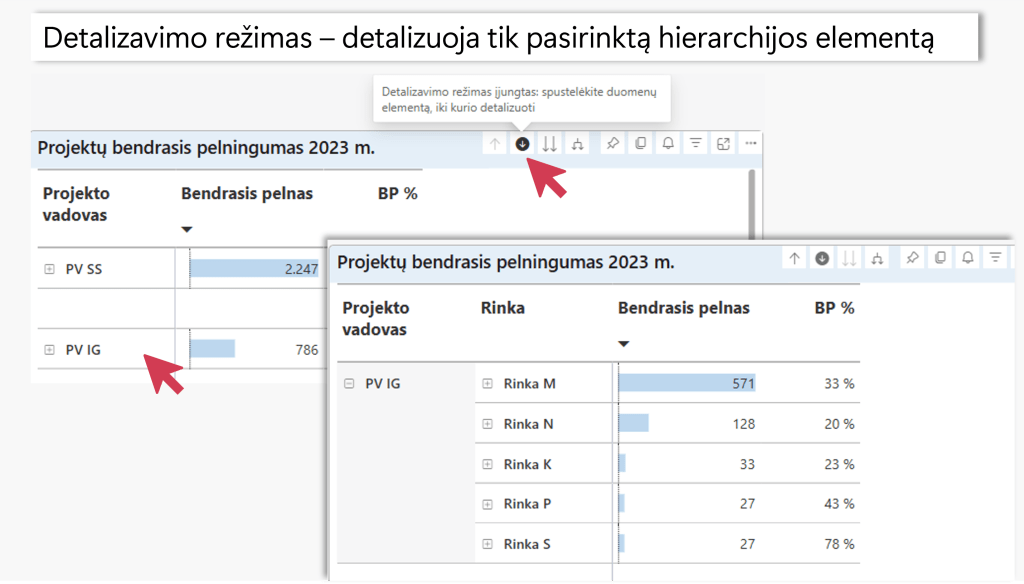Expand the Rinka M row
1024x584 pixels.
488,383
